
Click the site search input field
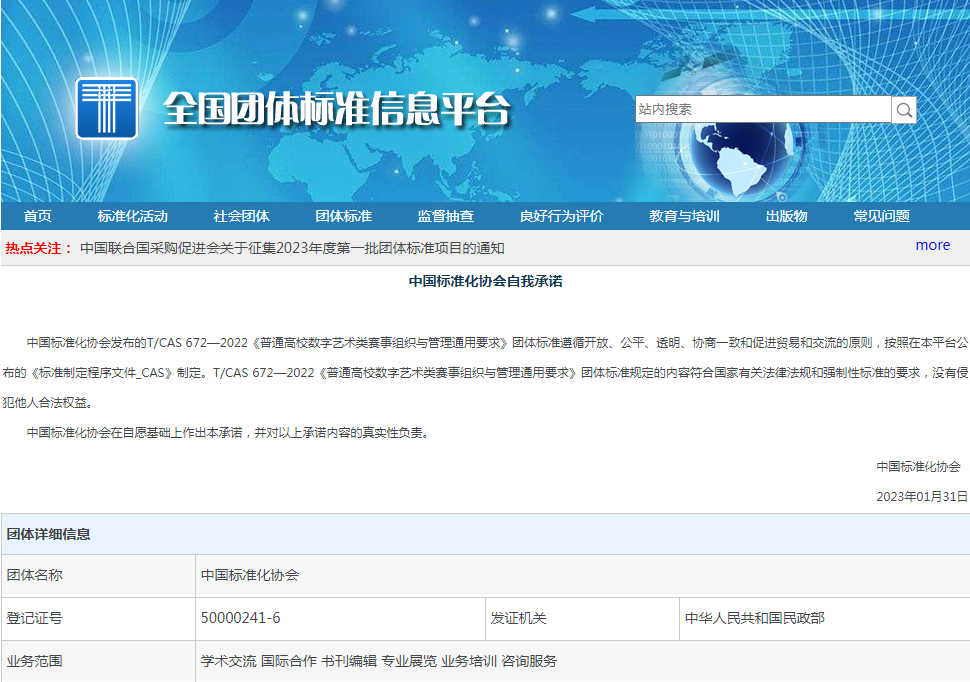coord(762,110)
